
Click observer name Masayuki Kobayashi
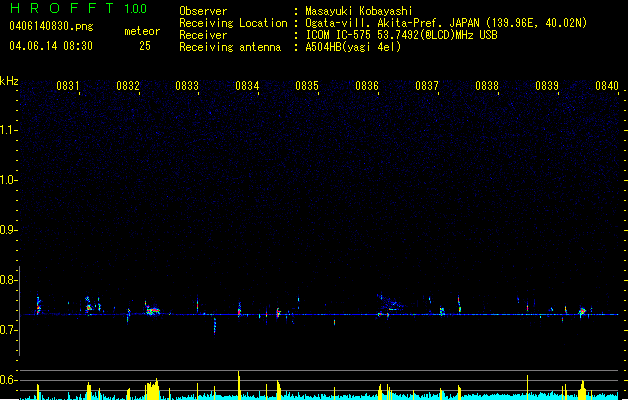tap(359, 11)
